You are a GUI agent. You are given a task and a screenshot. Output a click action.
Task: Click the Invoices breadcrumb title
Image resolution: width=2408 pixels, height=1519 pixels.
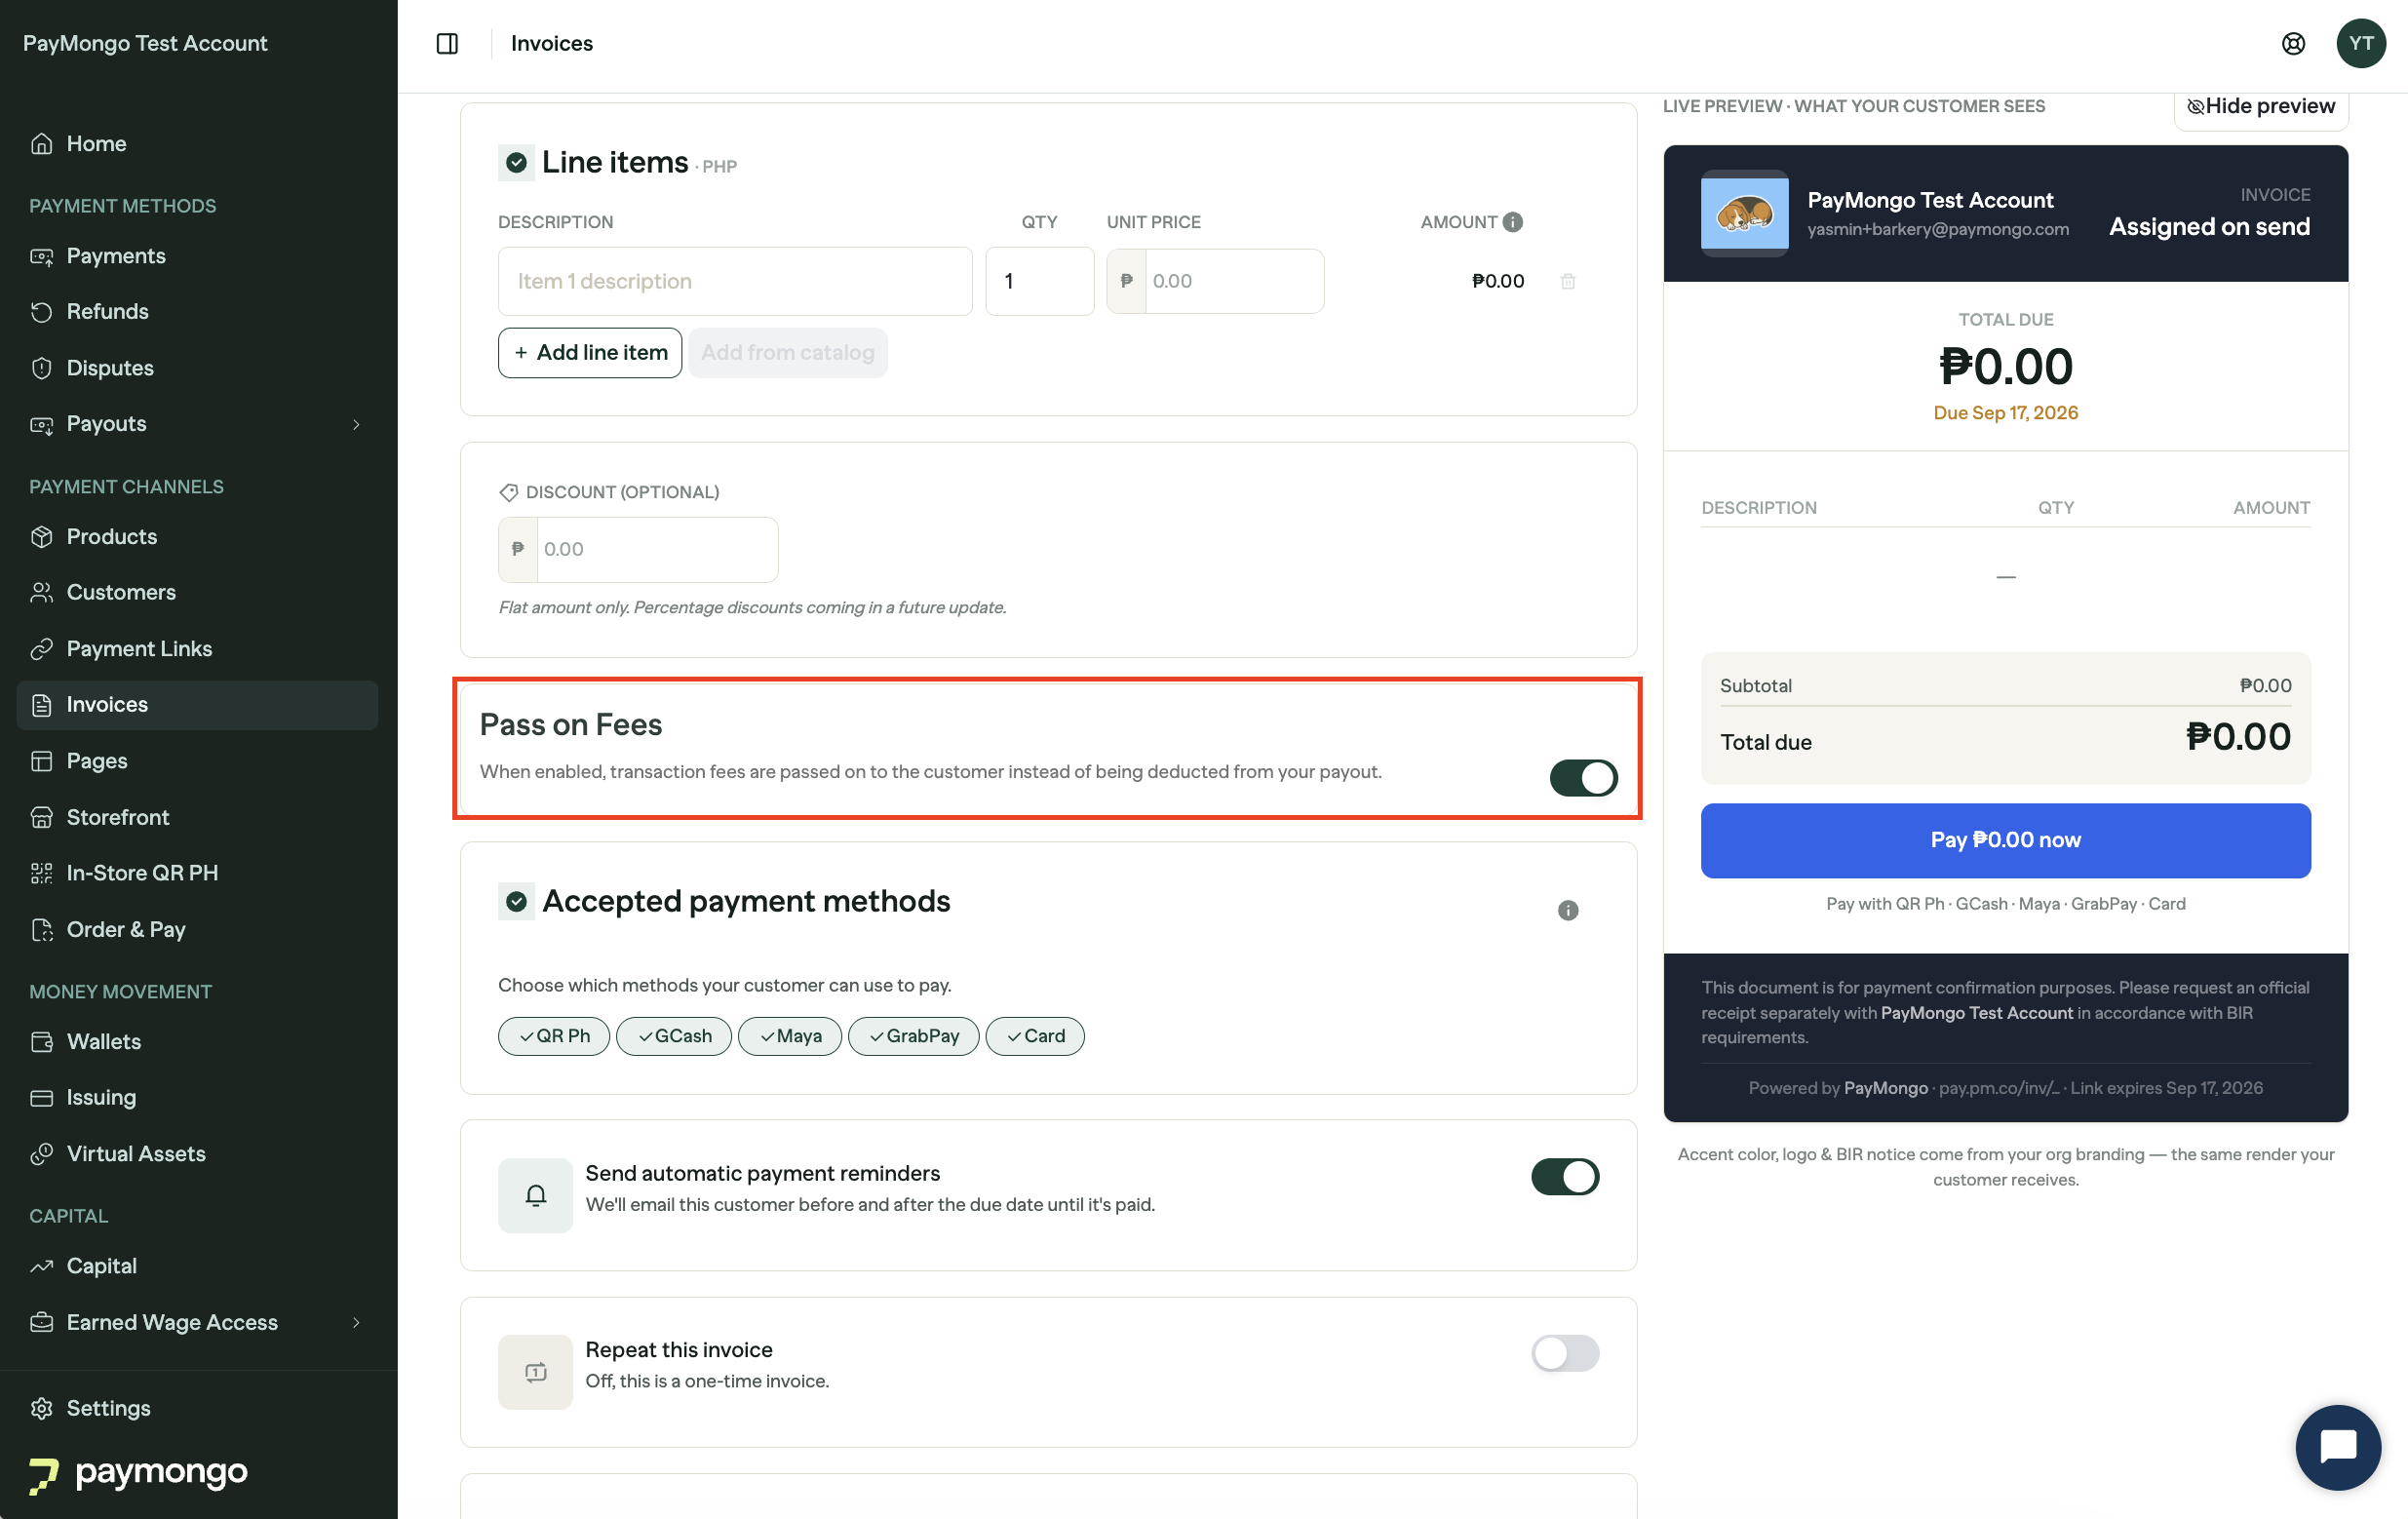click(x=552, y=43)
